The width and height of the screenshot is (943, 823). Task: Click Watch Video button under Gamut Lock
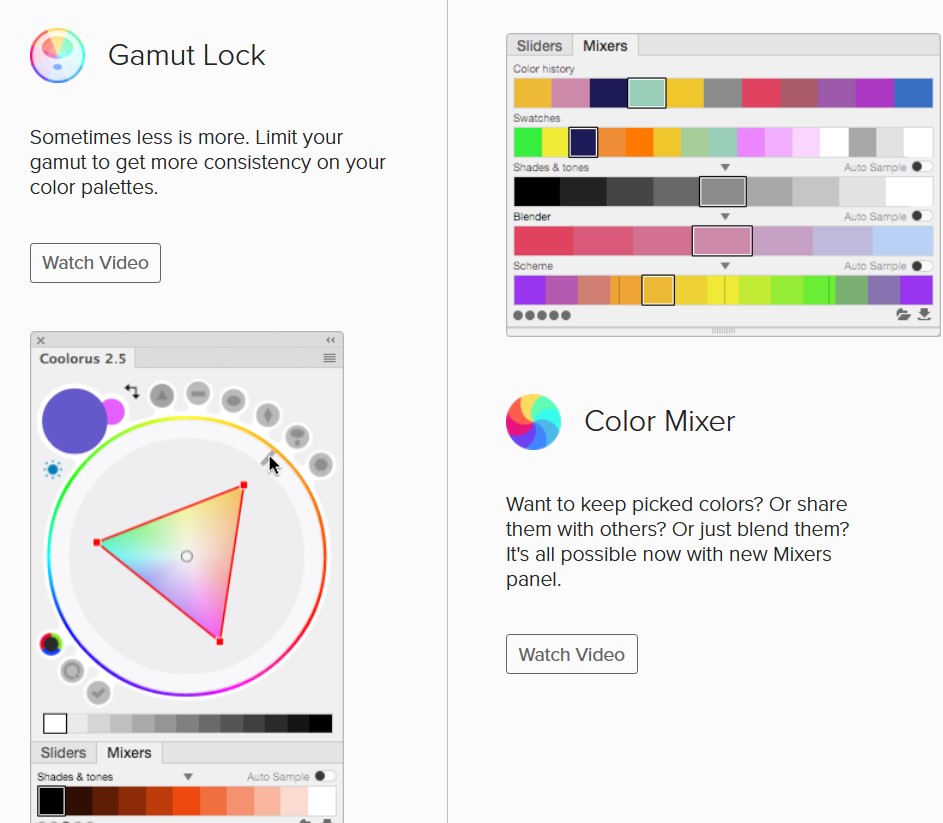click(95, 263)
